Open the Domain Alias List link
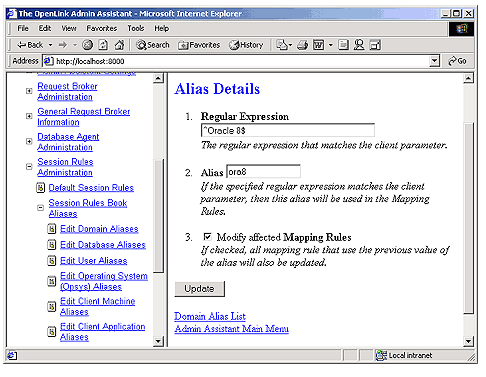 (x=210, y=316)
